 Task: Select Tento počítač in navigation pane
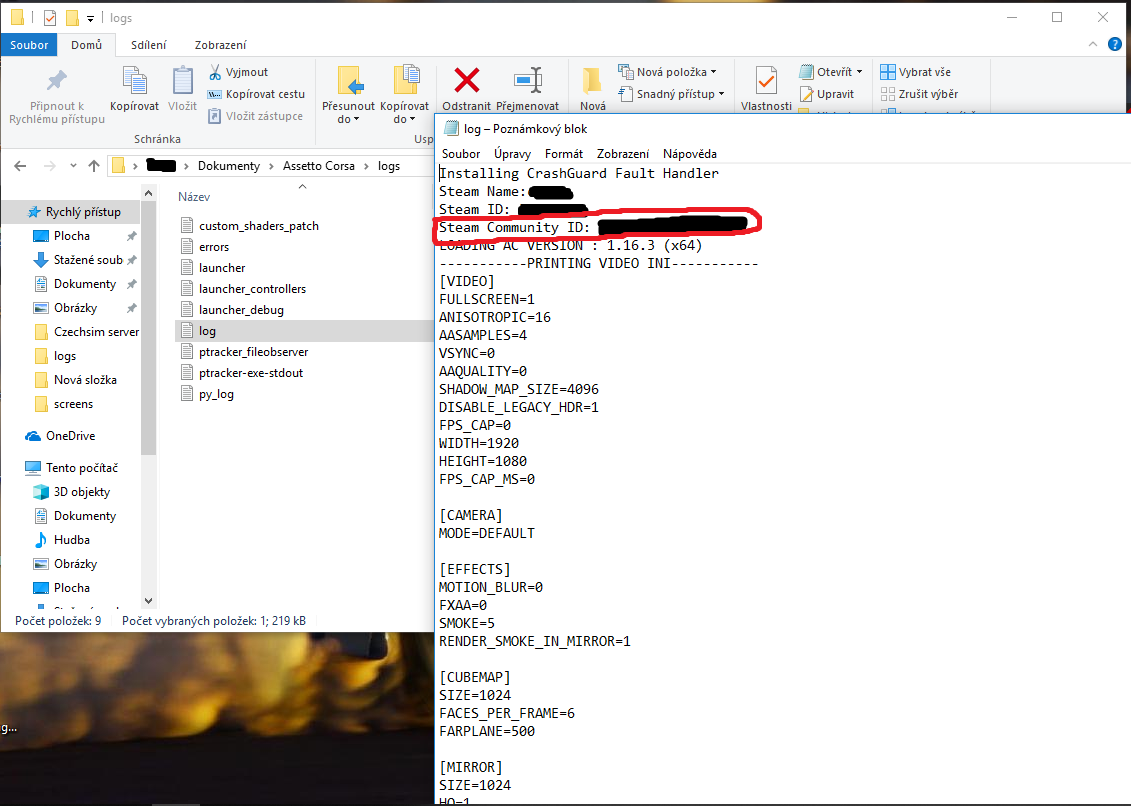tap(71, 468)
